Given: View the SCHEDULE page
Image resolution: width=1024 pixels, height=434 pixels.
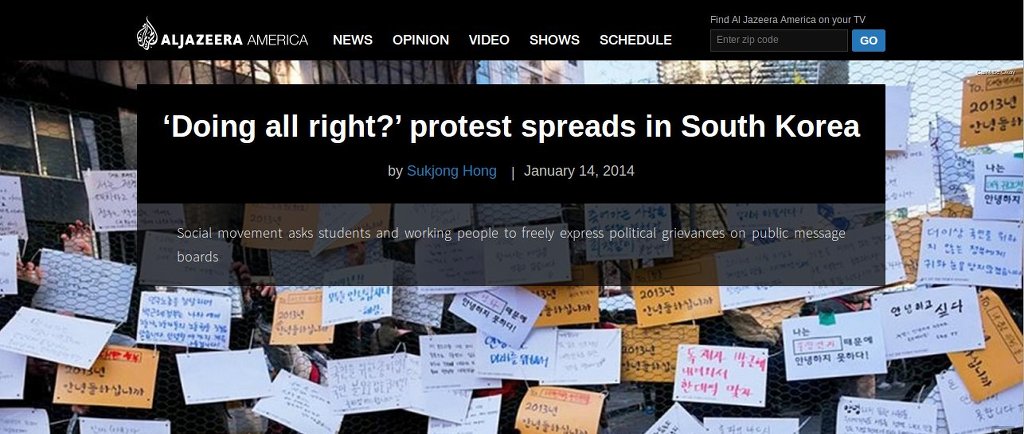Looking at the screenshot, I should coord(635,40).
